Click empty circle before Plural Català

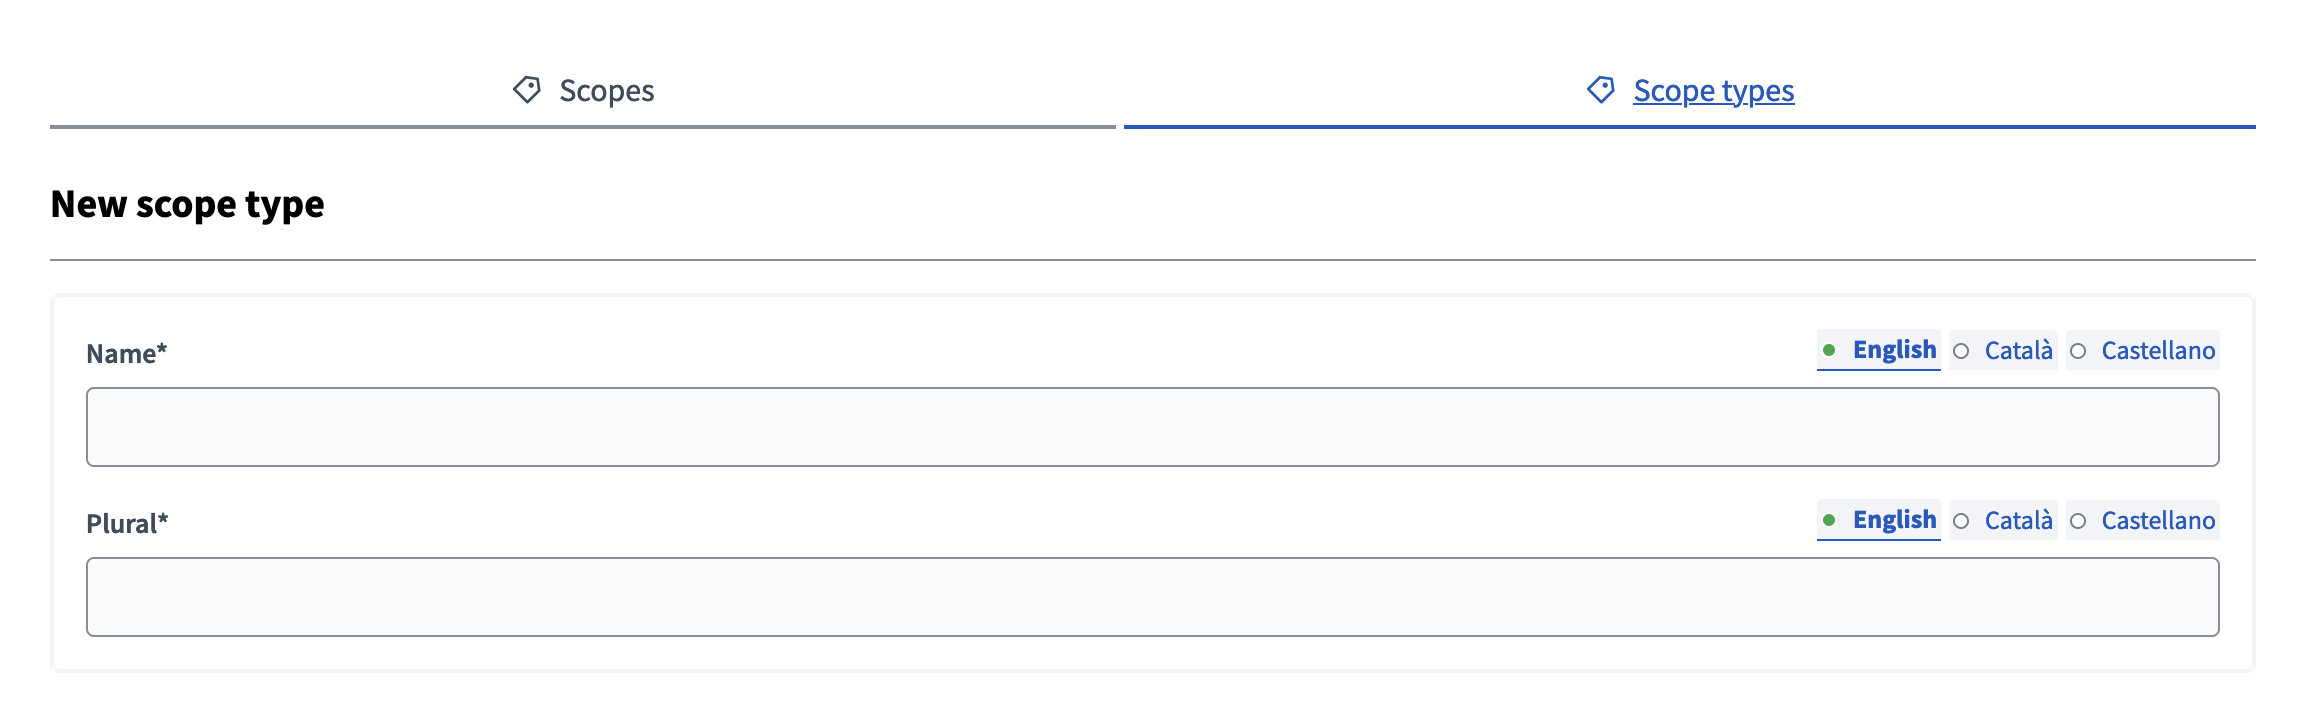pyautogui.click(x=1961, y=521)
